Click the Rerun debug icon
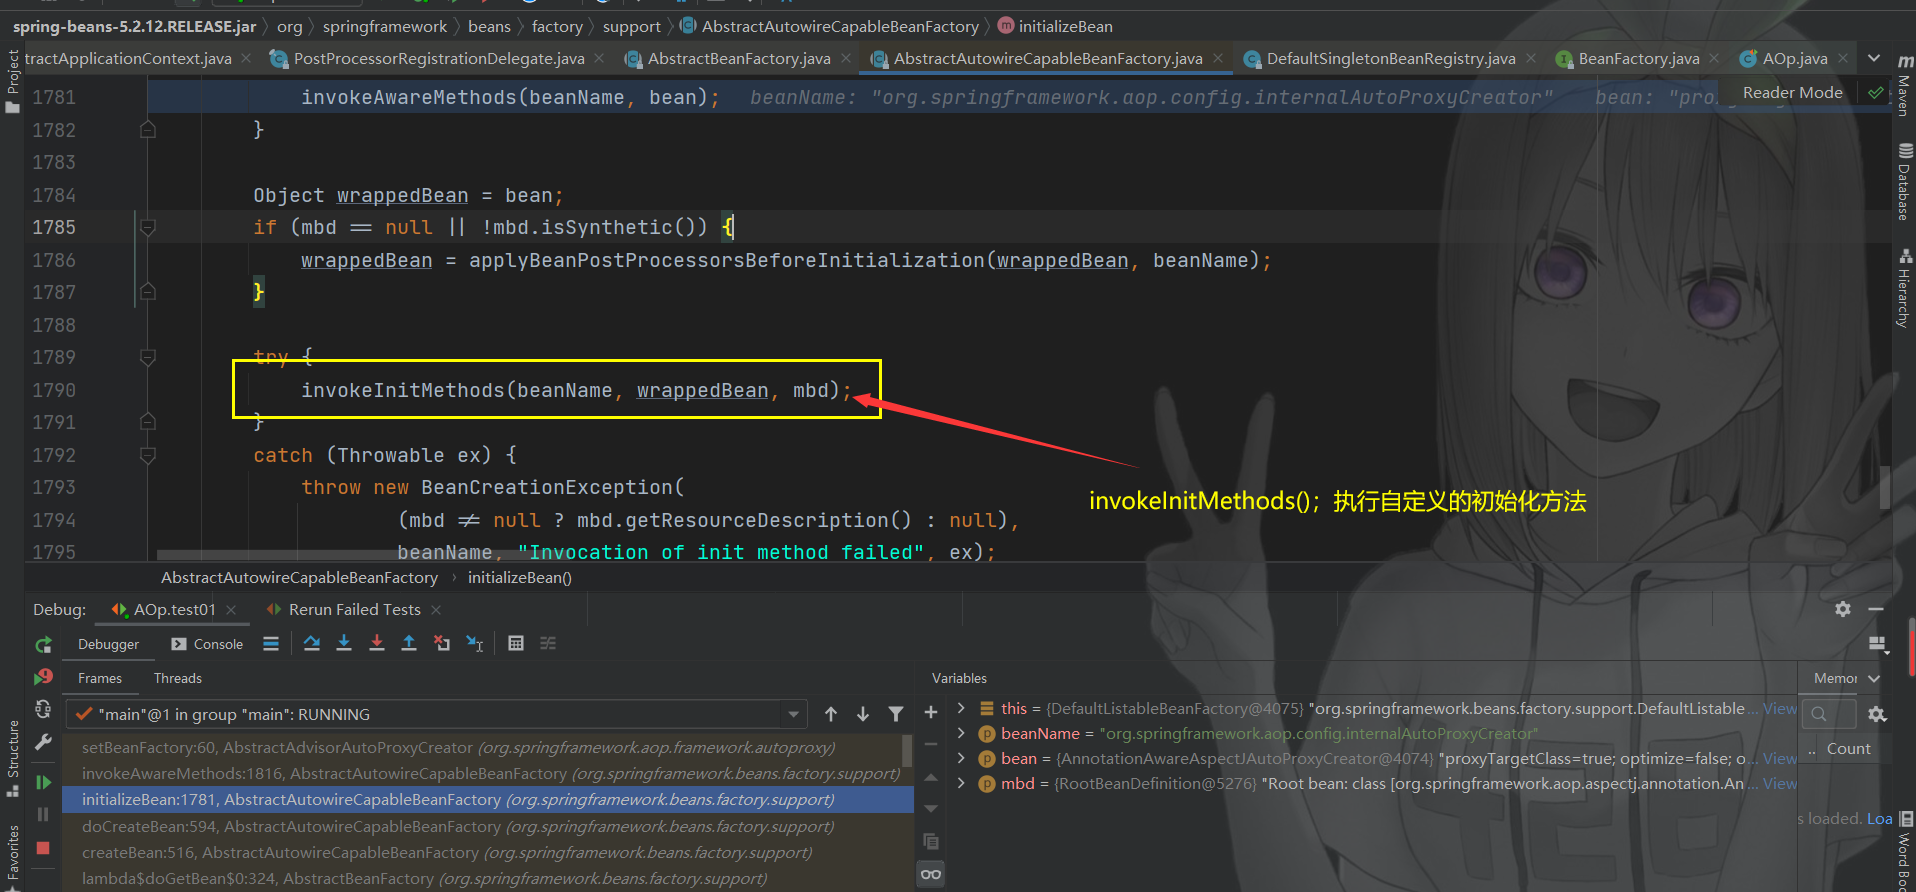 43,645
